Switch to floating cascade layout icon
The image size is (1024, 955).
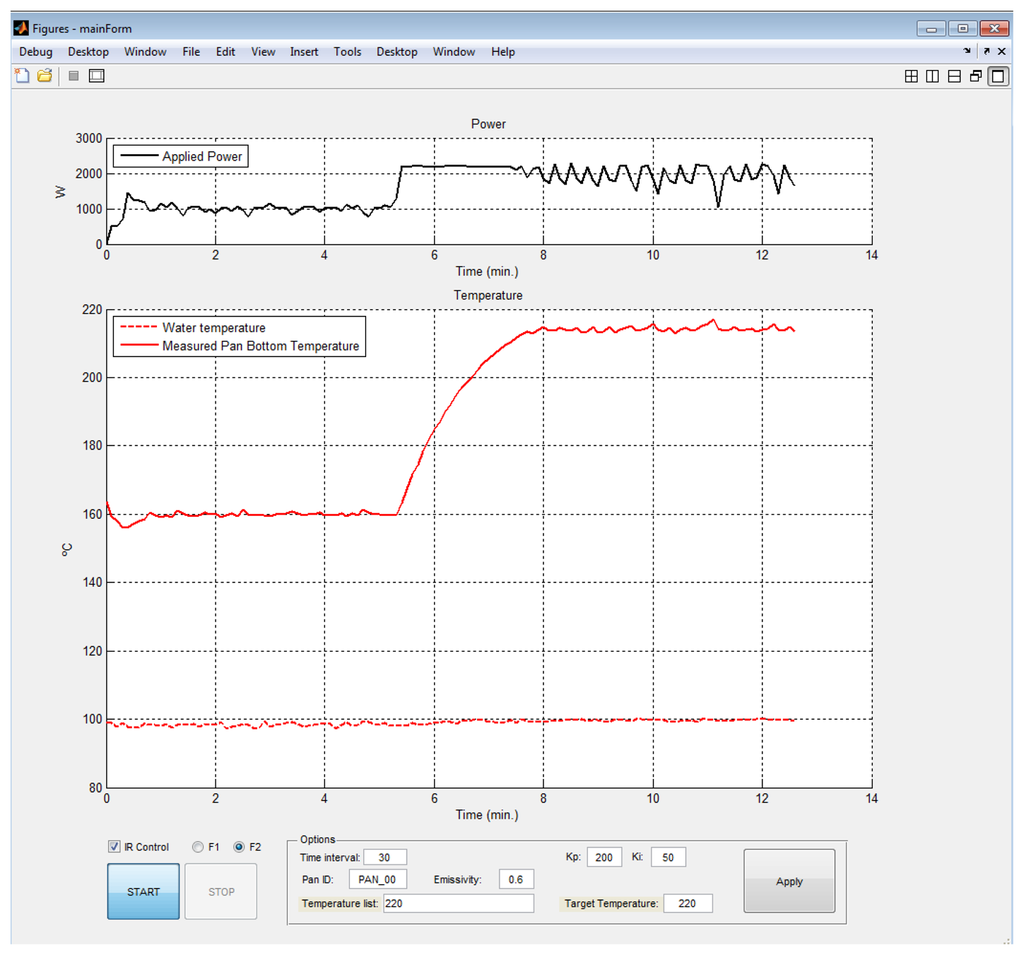pos(976,76)
